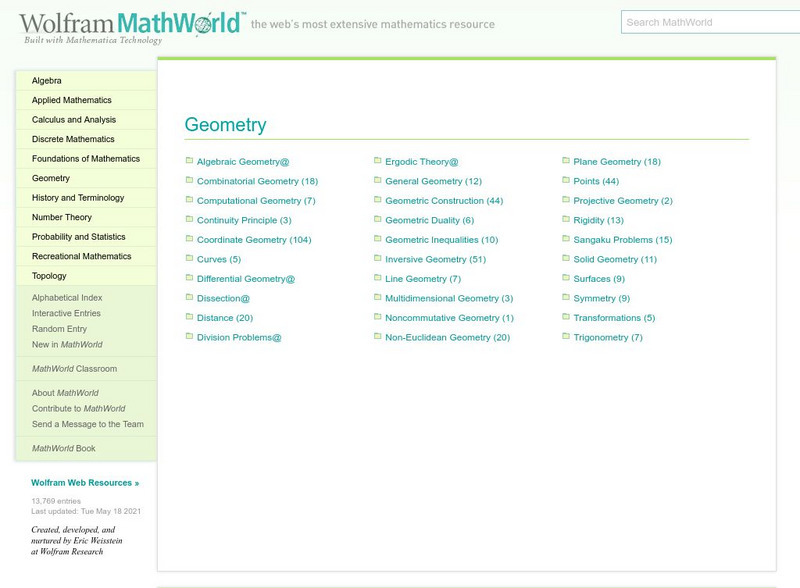
Task: Click folder icon beside Differential Geometry@
Action: pyautogui.click(x=189, y=278)
